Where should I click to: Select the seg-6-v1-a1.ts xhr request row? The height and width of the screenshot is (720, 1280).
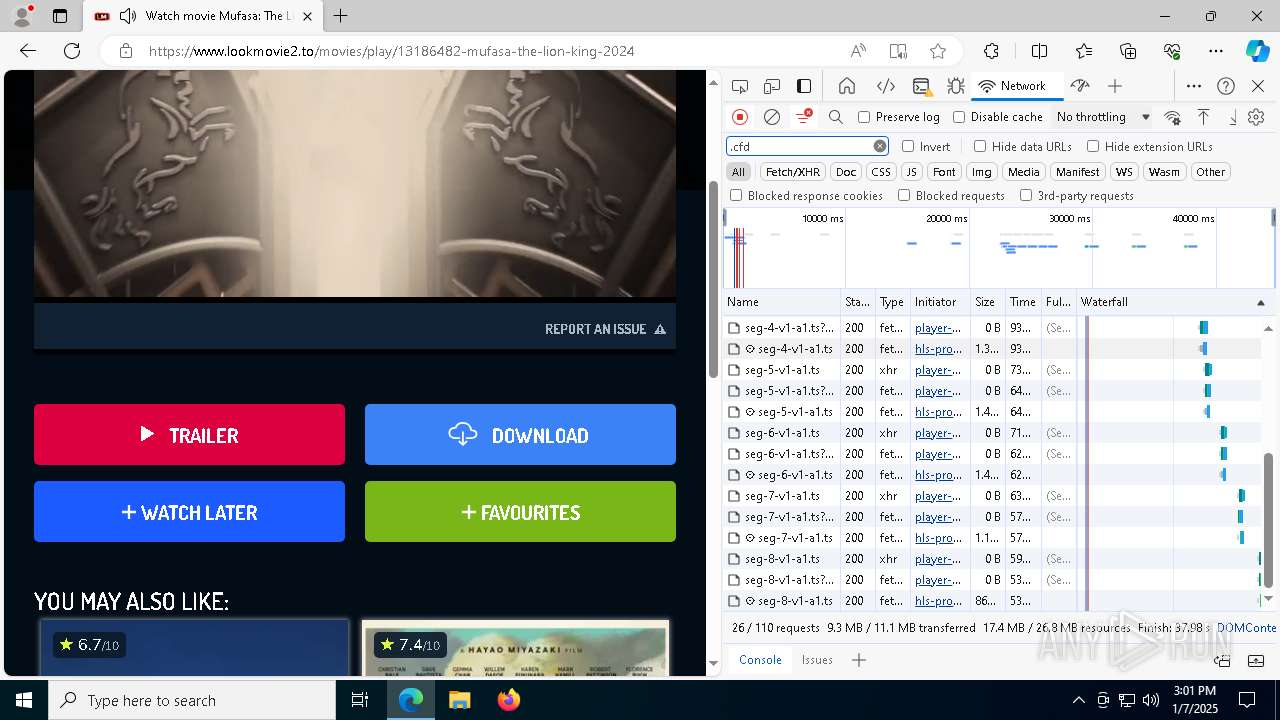click(x=990, y=433)
